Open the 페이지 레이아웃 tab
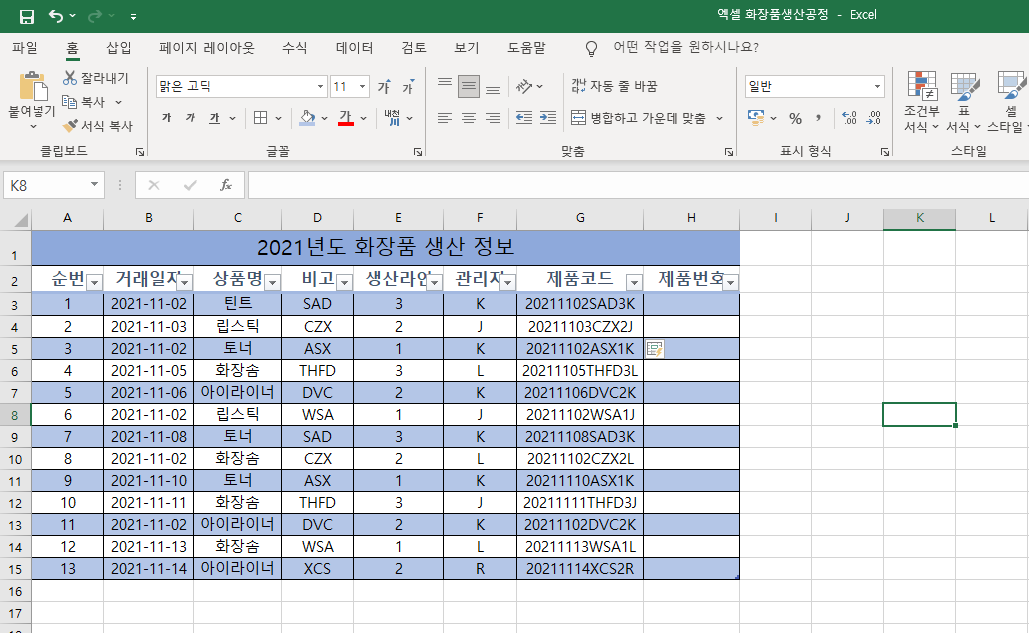 (207, 47)
